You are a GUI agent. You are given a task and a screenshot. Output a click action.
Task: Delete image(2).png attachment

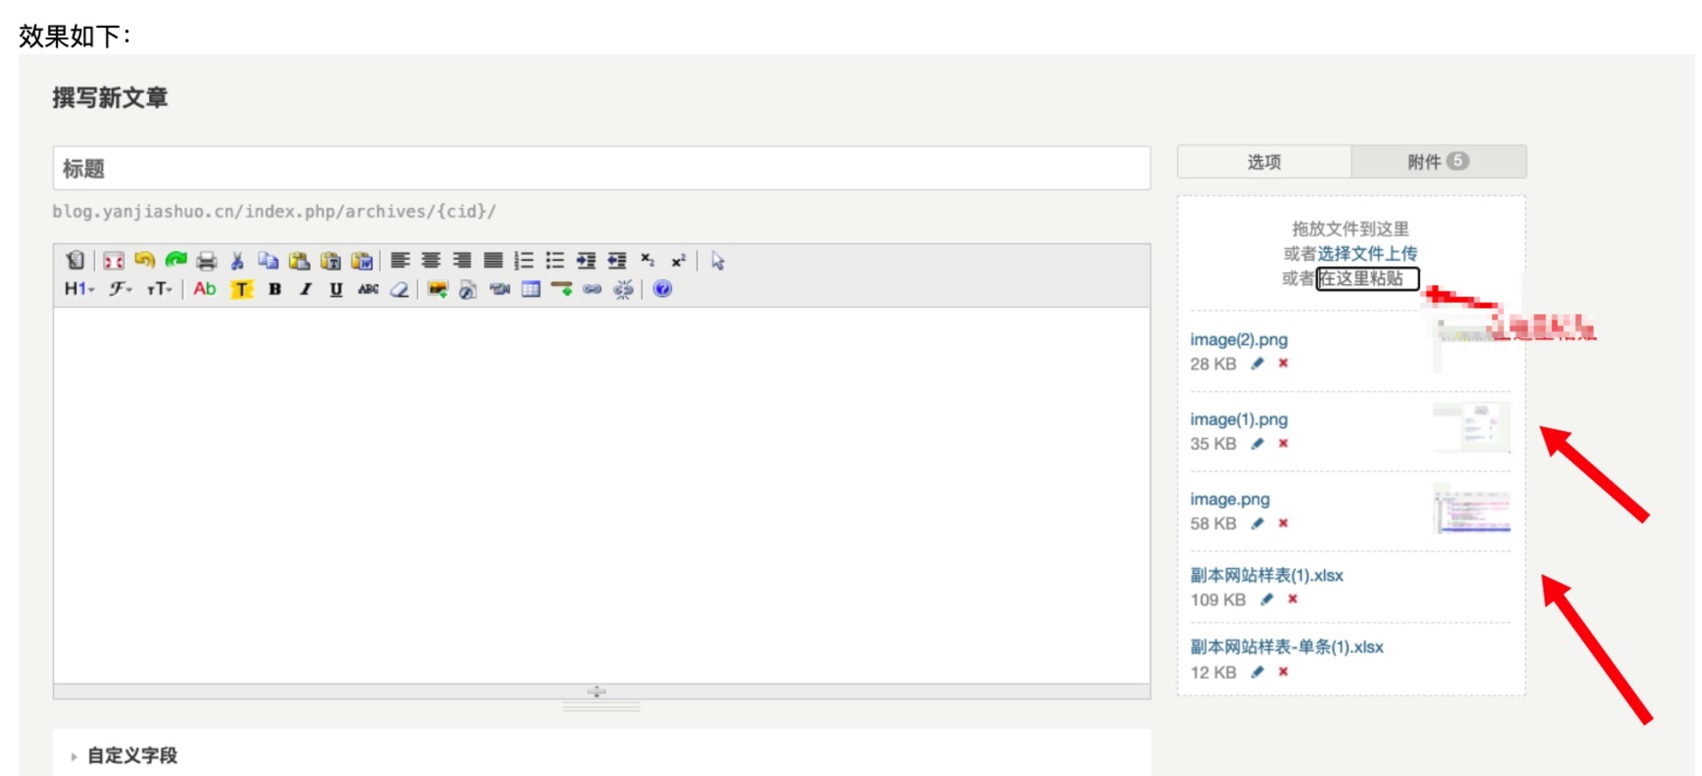click(1283, 364)
